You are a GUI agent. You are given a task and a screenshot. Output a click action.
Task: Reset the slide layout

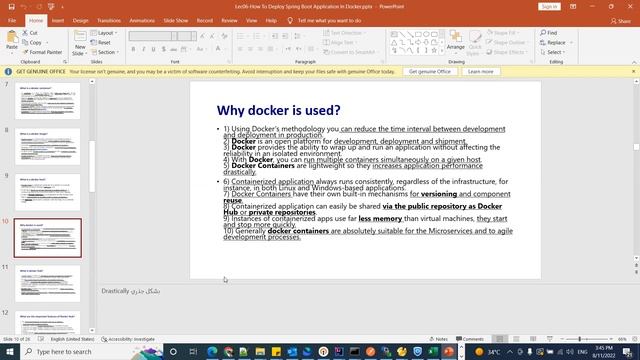click(x=101, y=42)
